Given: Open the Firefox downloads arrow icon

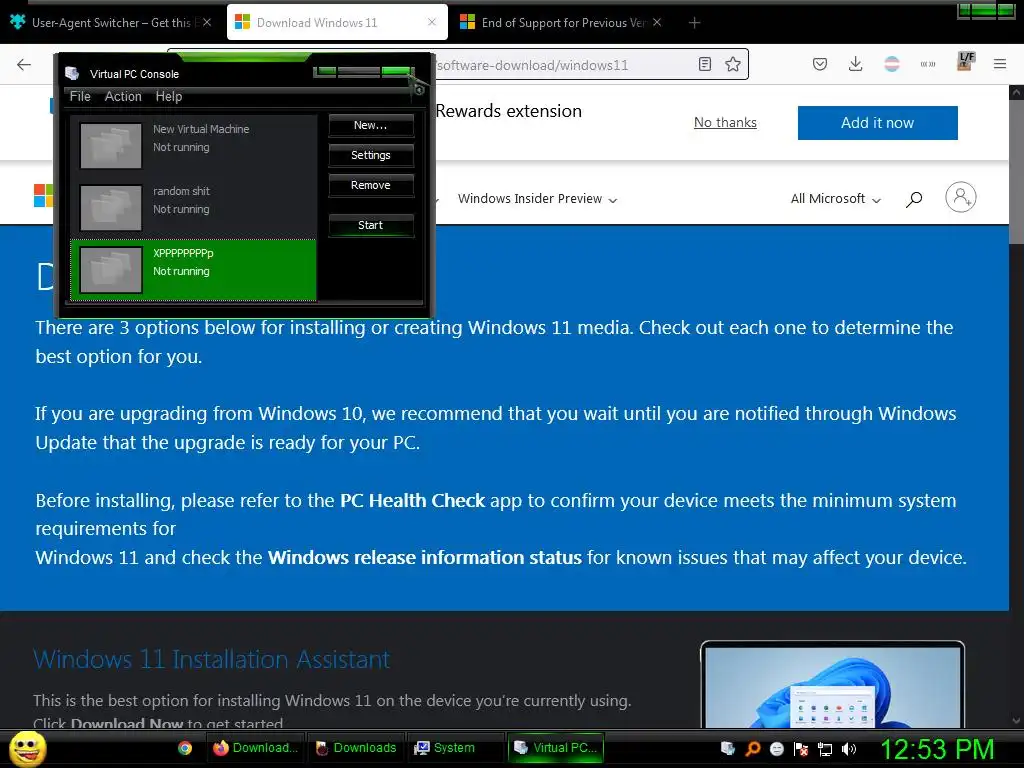Looking at the screenshot, I should [856, 64].
